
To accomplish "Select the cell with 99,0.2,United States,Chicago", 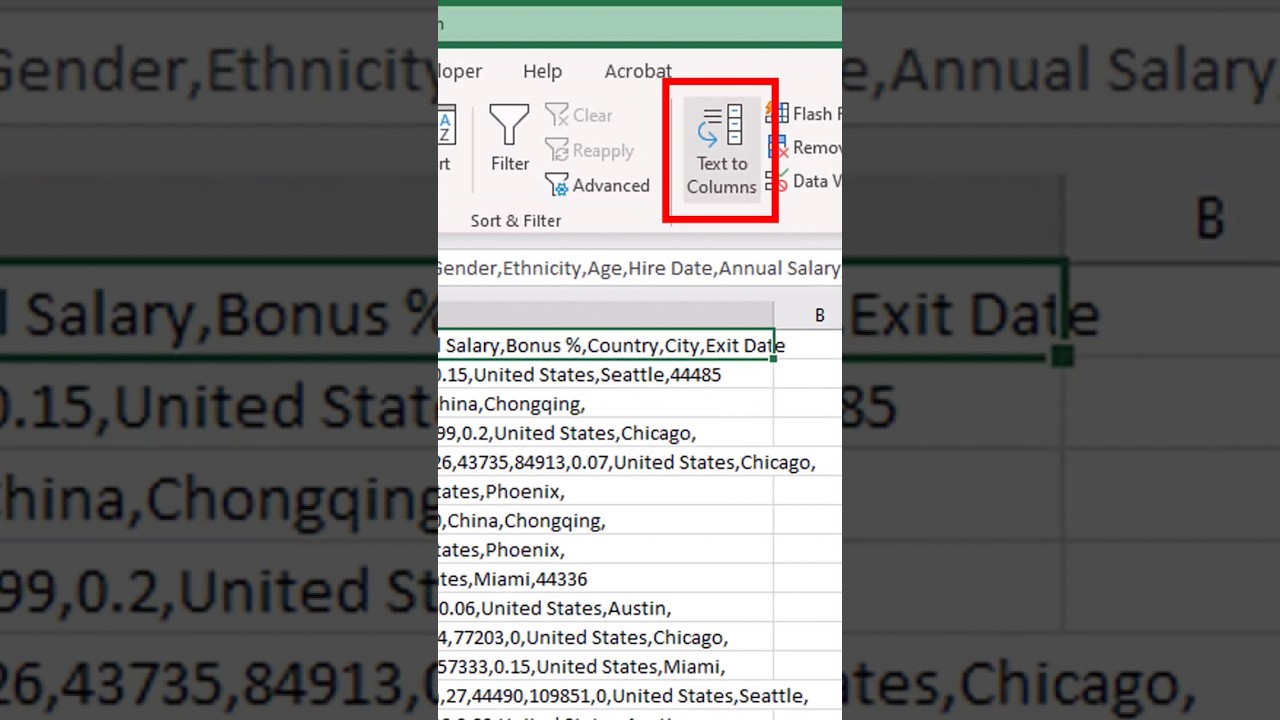I will coord(606,433).
